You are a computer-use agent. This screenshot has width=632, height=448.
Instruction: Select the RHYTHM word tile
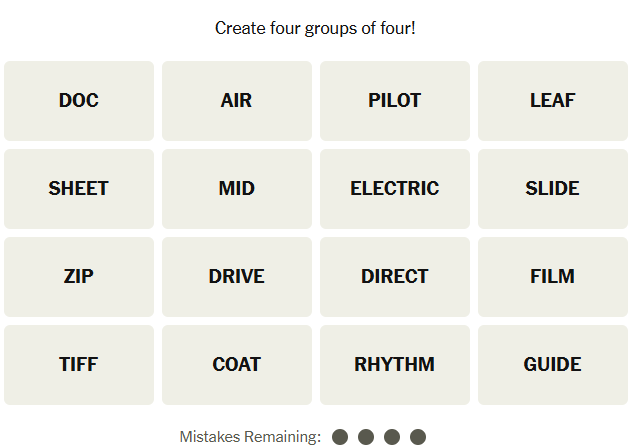pos(395,365)
